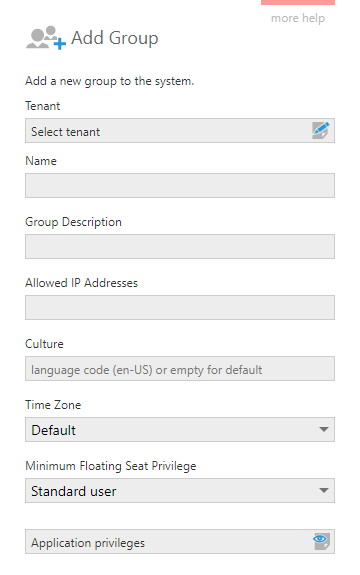Open the Application privileges field
360x575 pixels.
click(180, 541)
